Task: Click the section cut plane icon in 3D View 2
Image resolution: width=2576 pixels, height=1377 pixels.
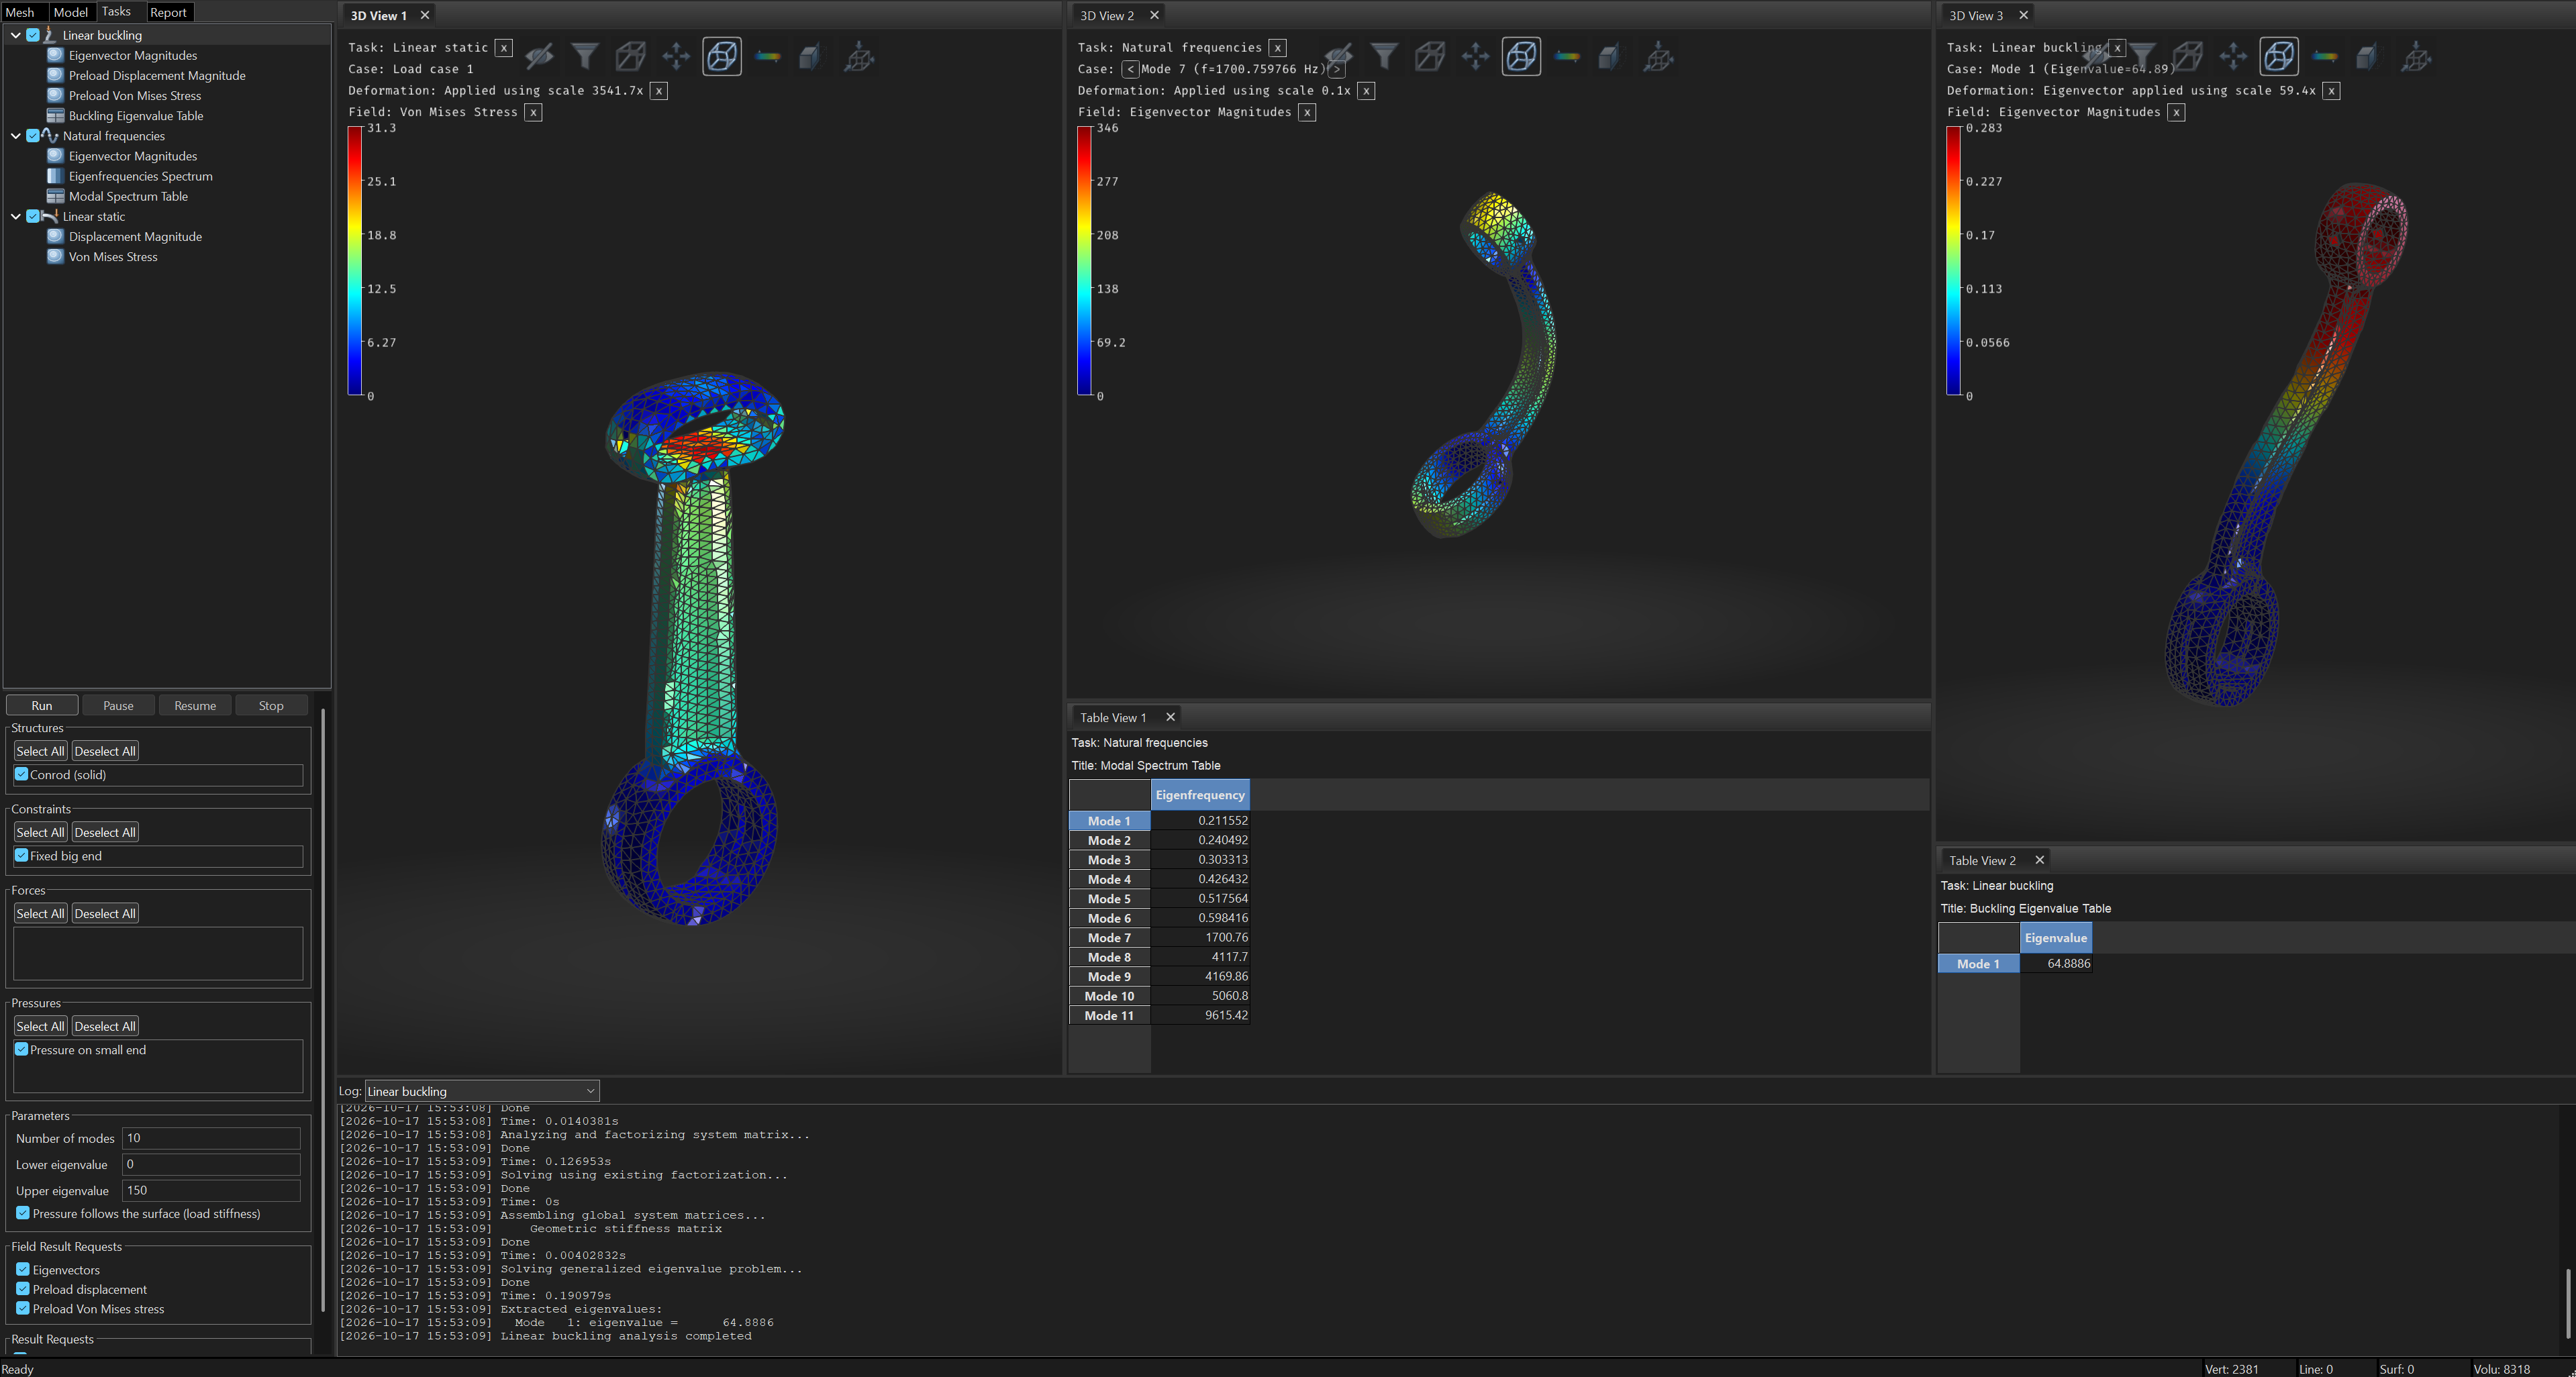Action: tap(1609, 56)
